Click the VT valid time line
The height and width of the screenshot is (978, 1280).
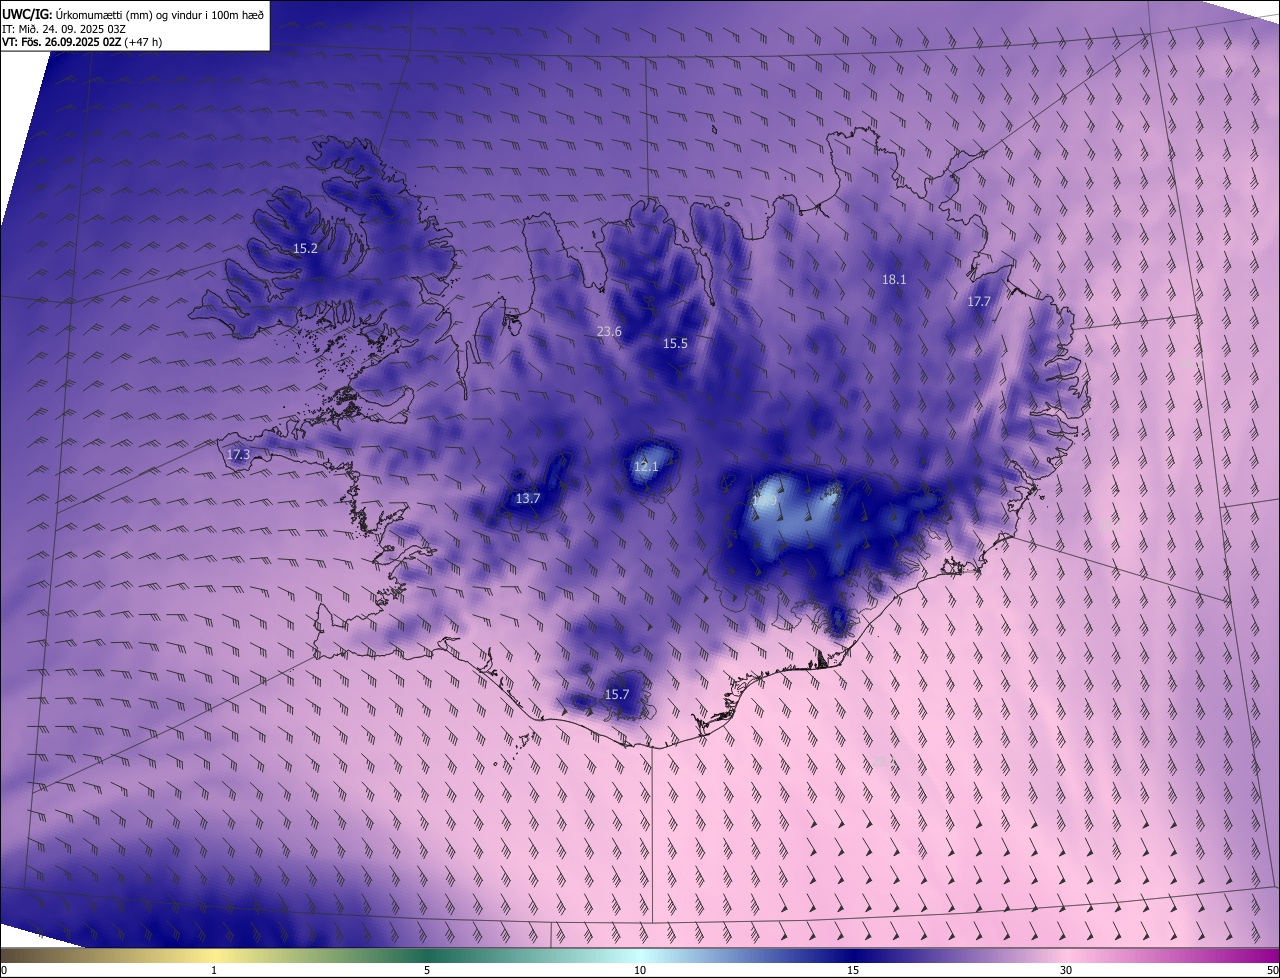tap(82, 42)
